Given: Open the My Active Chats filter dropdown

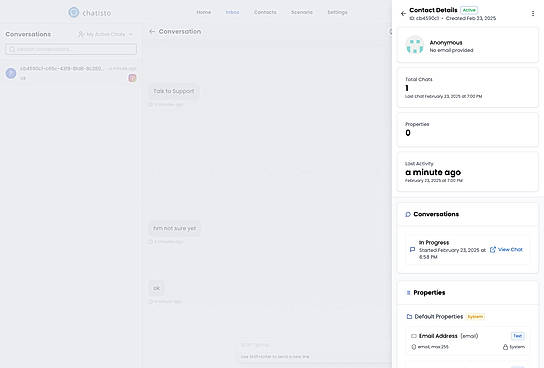Looking at the screenshot, I should click(106, 34).
